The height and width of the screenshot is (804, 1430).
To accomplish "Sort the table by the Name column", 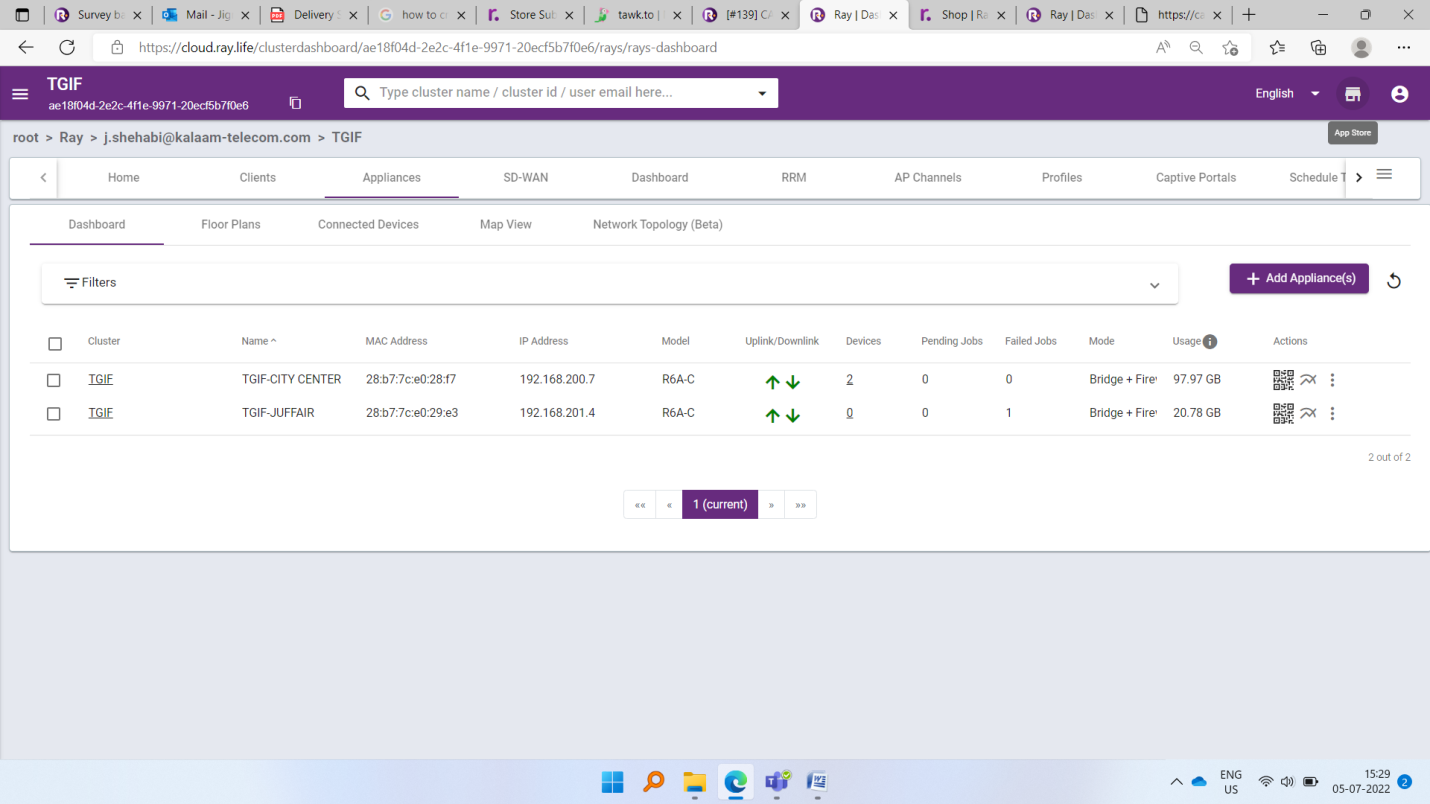I will pyautogui.click(x=259, y=341).
